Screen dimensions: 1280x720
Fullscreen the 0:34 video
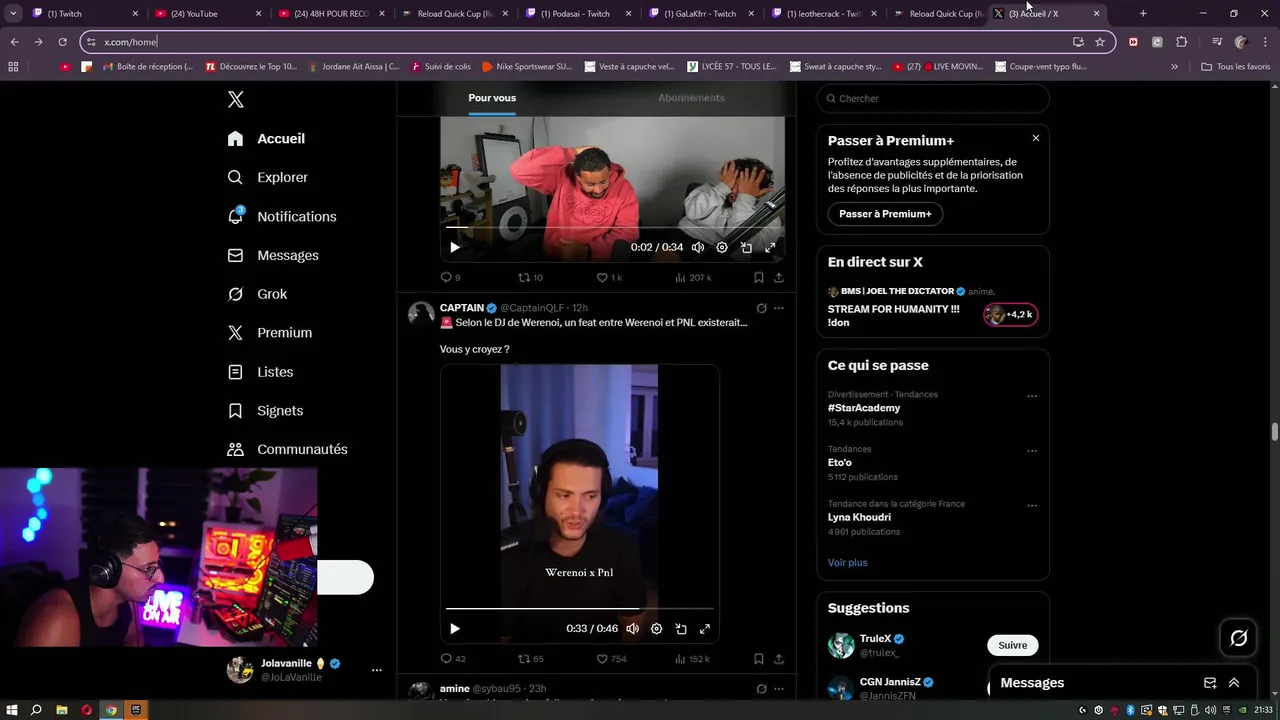pyautogui.click(x=770, y=247)
